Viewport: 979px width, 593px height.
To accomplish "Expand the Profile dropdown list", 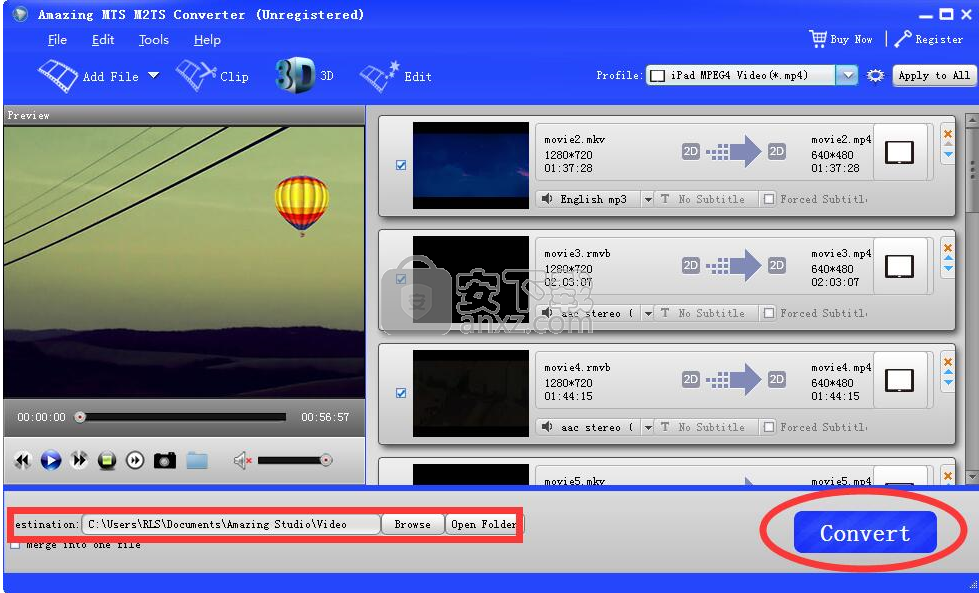I will (x=847, y=74).
